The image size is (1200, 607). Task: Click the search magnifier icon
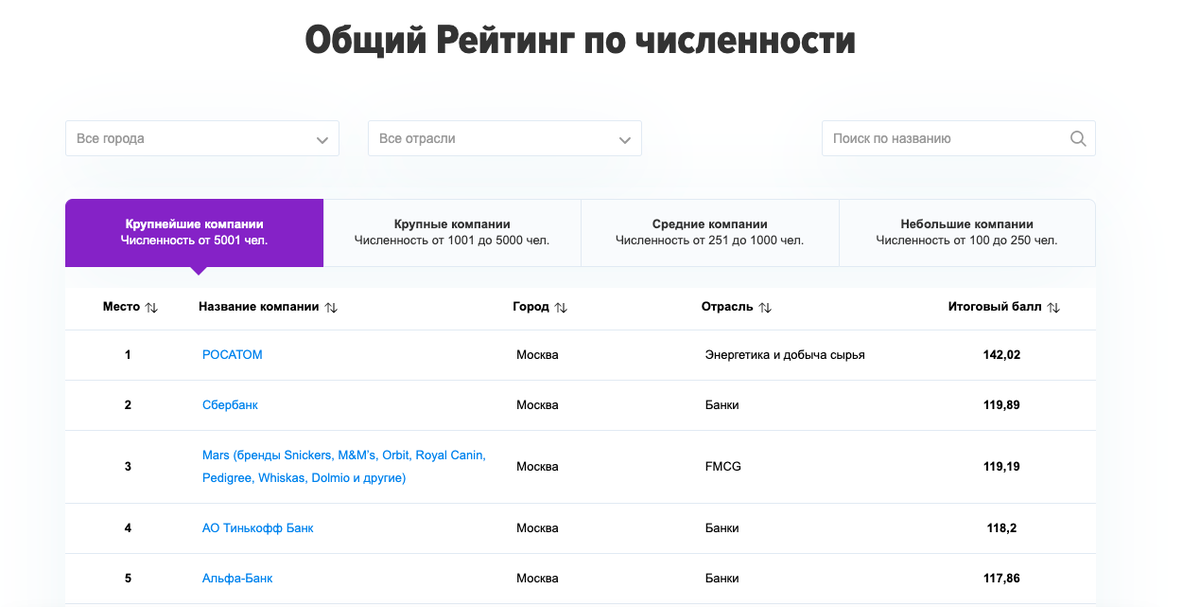[1077, 139]
